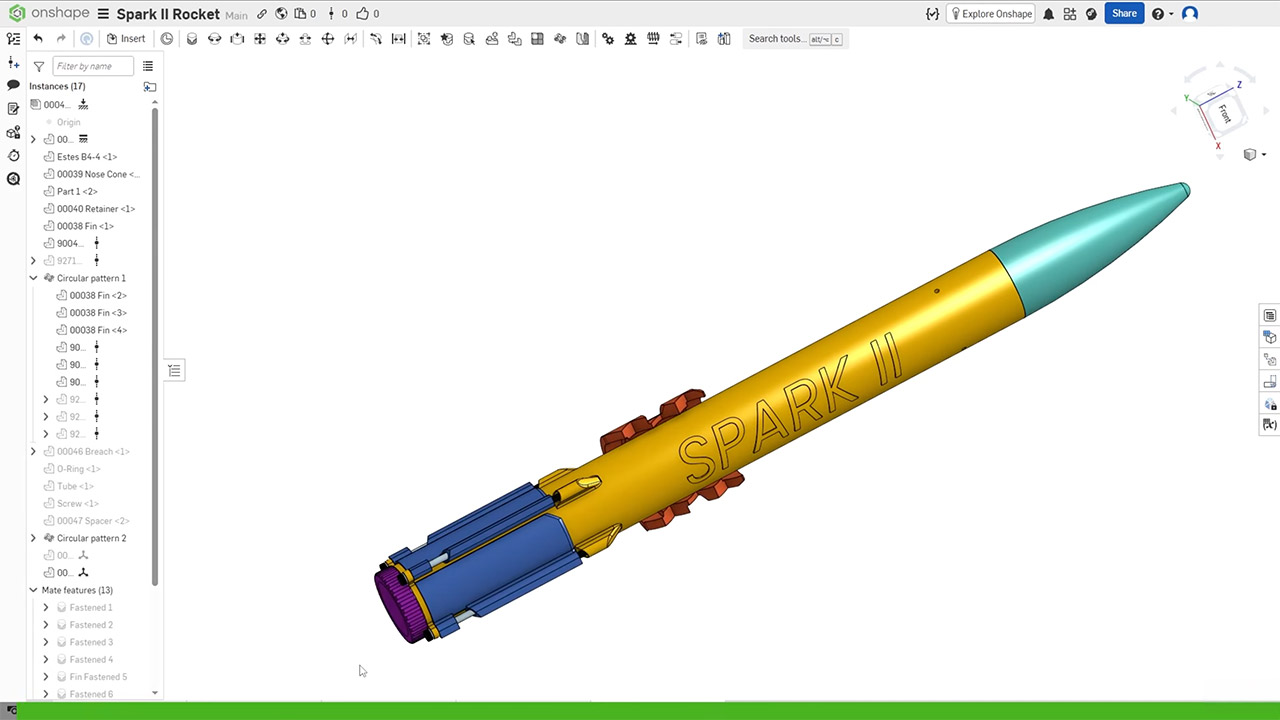Expand the Fastened 4 mate
The width and height of the screenshot is (1280, 720).
(45, 659)
